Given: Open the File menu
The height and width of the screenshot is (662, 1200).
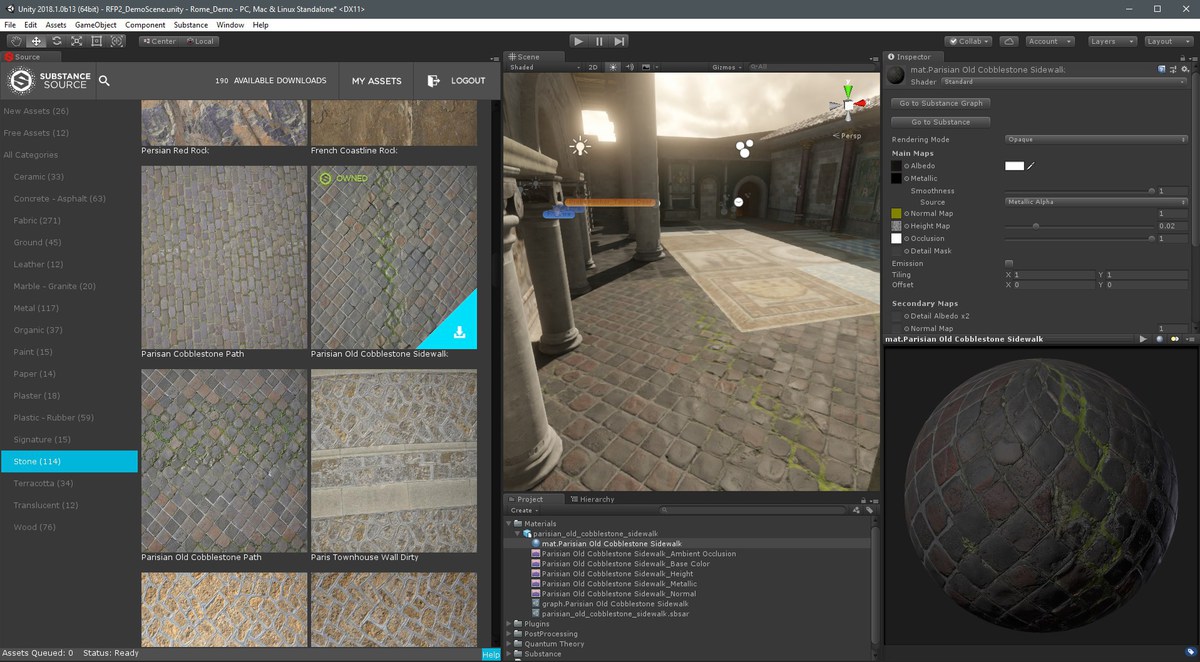Looking at the screenshot, I should (x=10, y=25).
